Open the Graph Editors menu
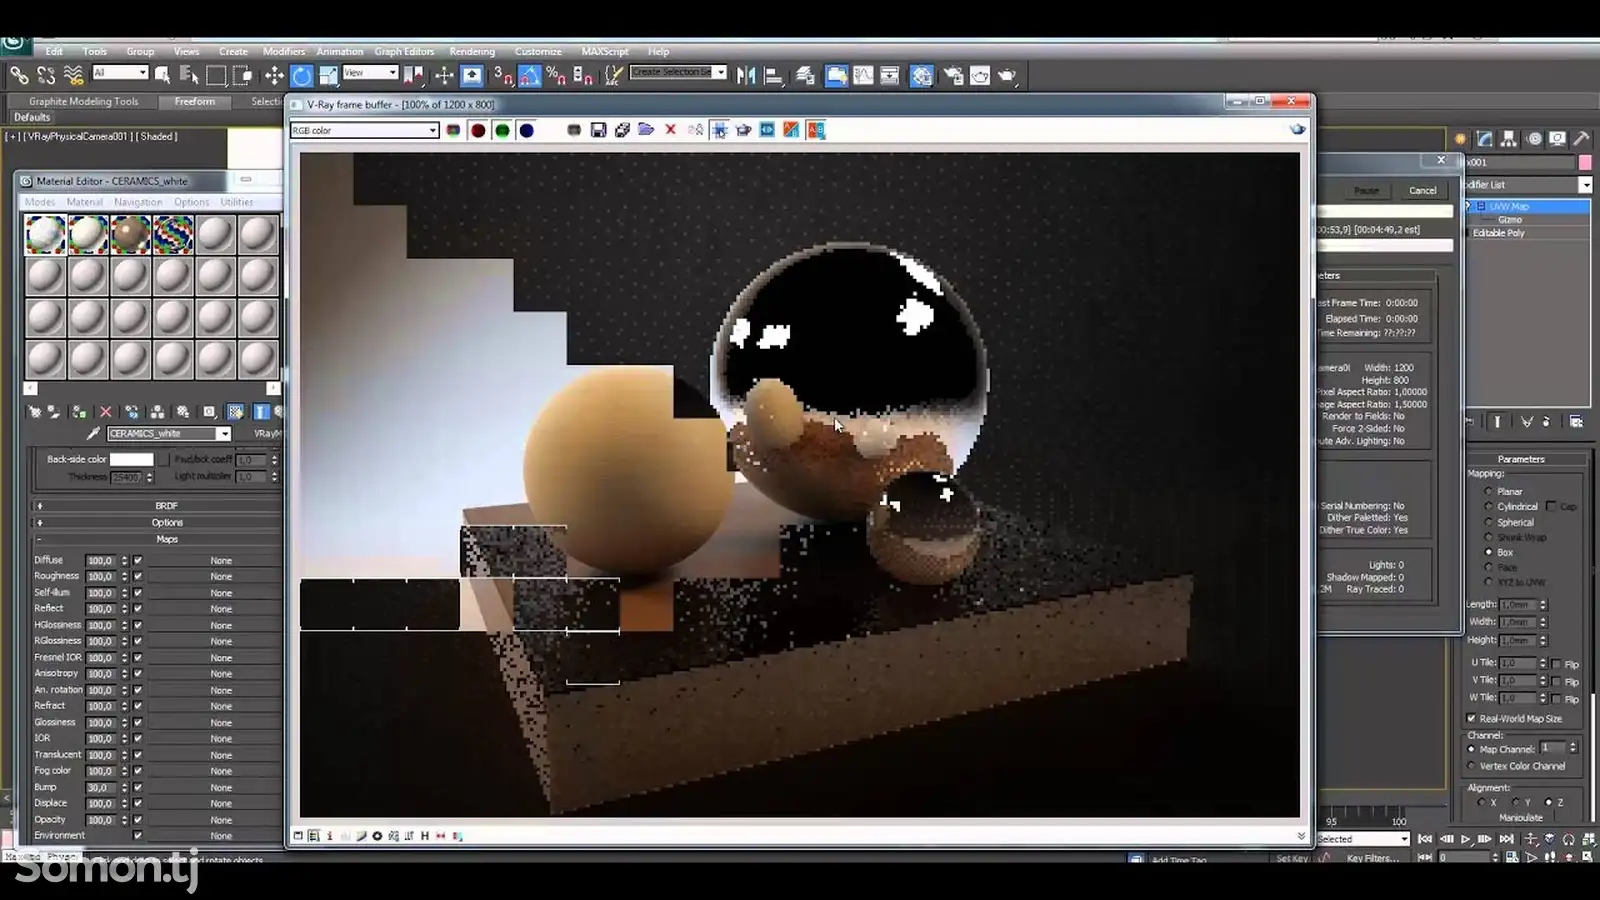 pos(404,52)
